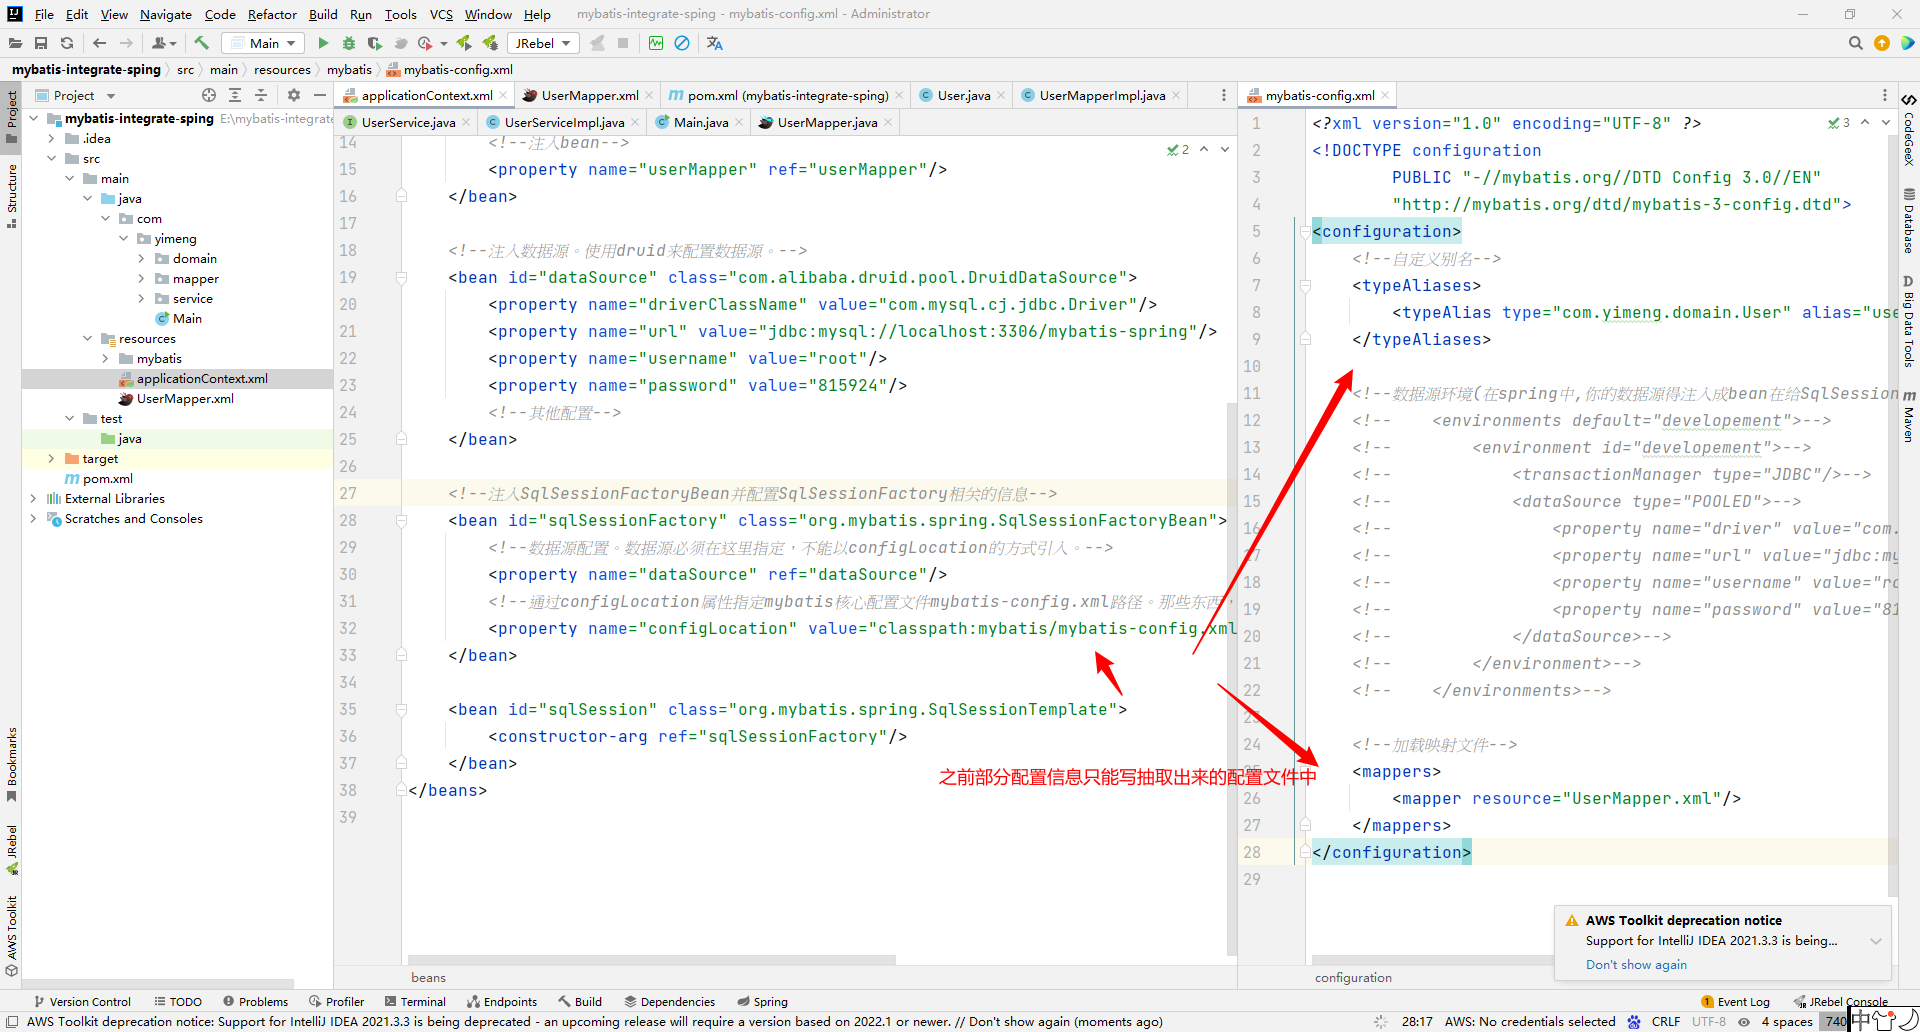Open Search Everywhere magnifier icon

[x=1856, y=43]
